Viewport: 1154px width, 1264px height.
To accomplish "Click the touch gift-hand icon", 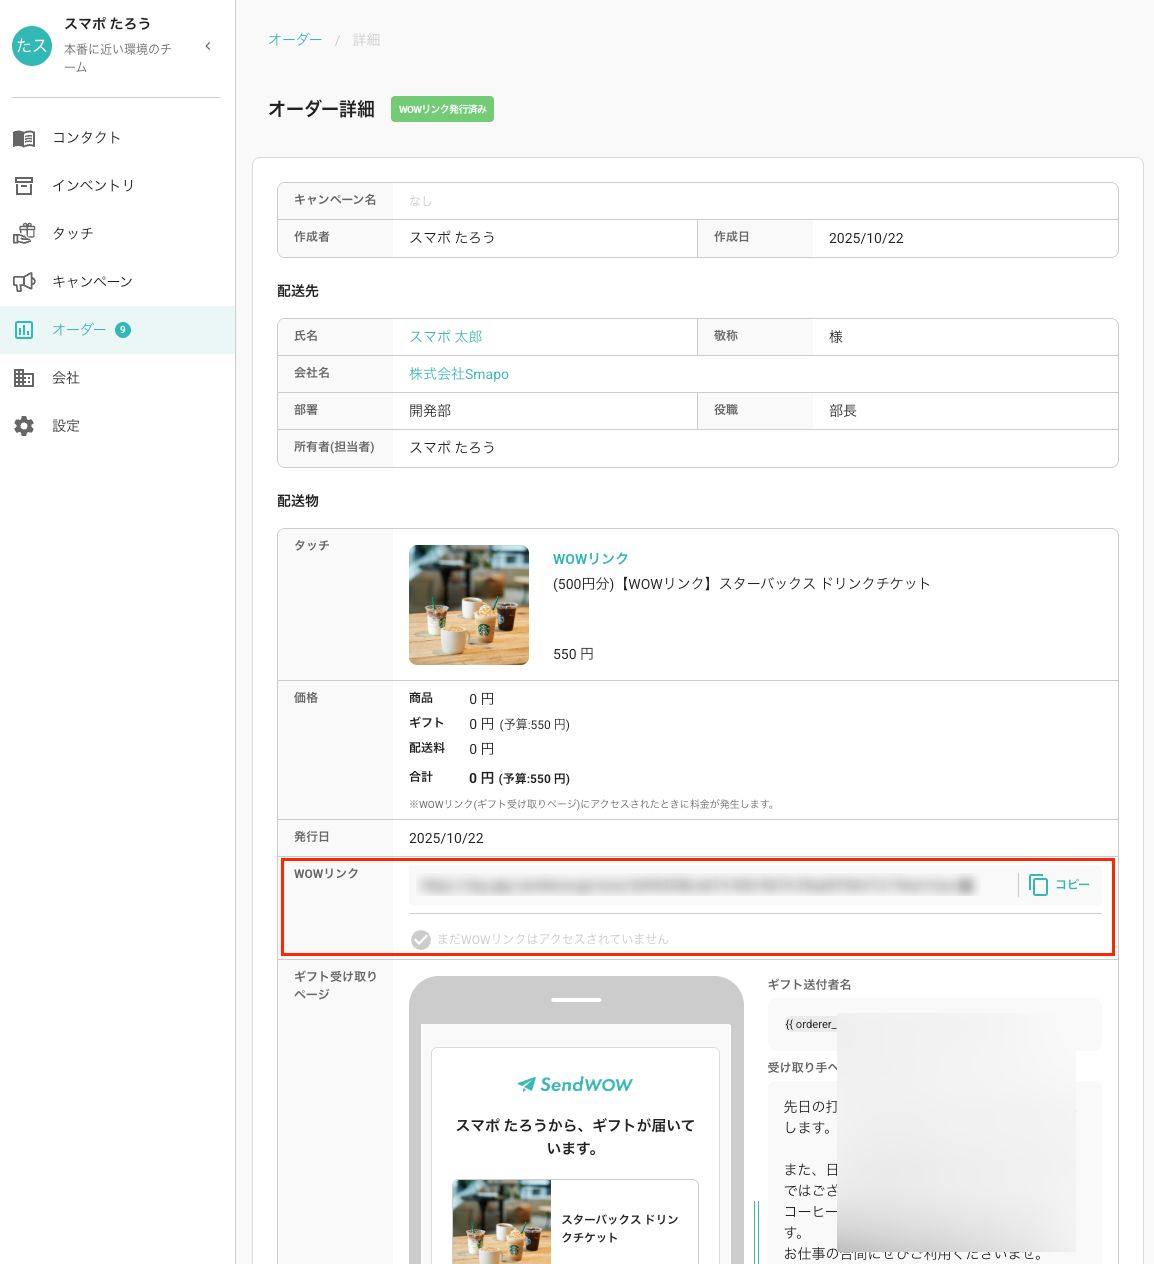I will click(x=24, y=234).
